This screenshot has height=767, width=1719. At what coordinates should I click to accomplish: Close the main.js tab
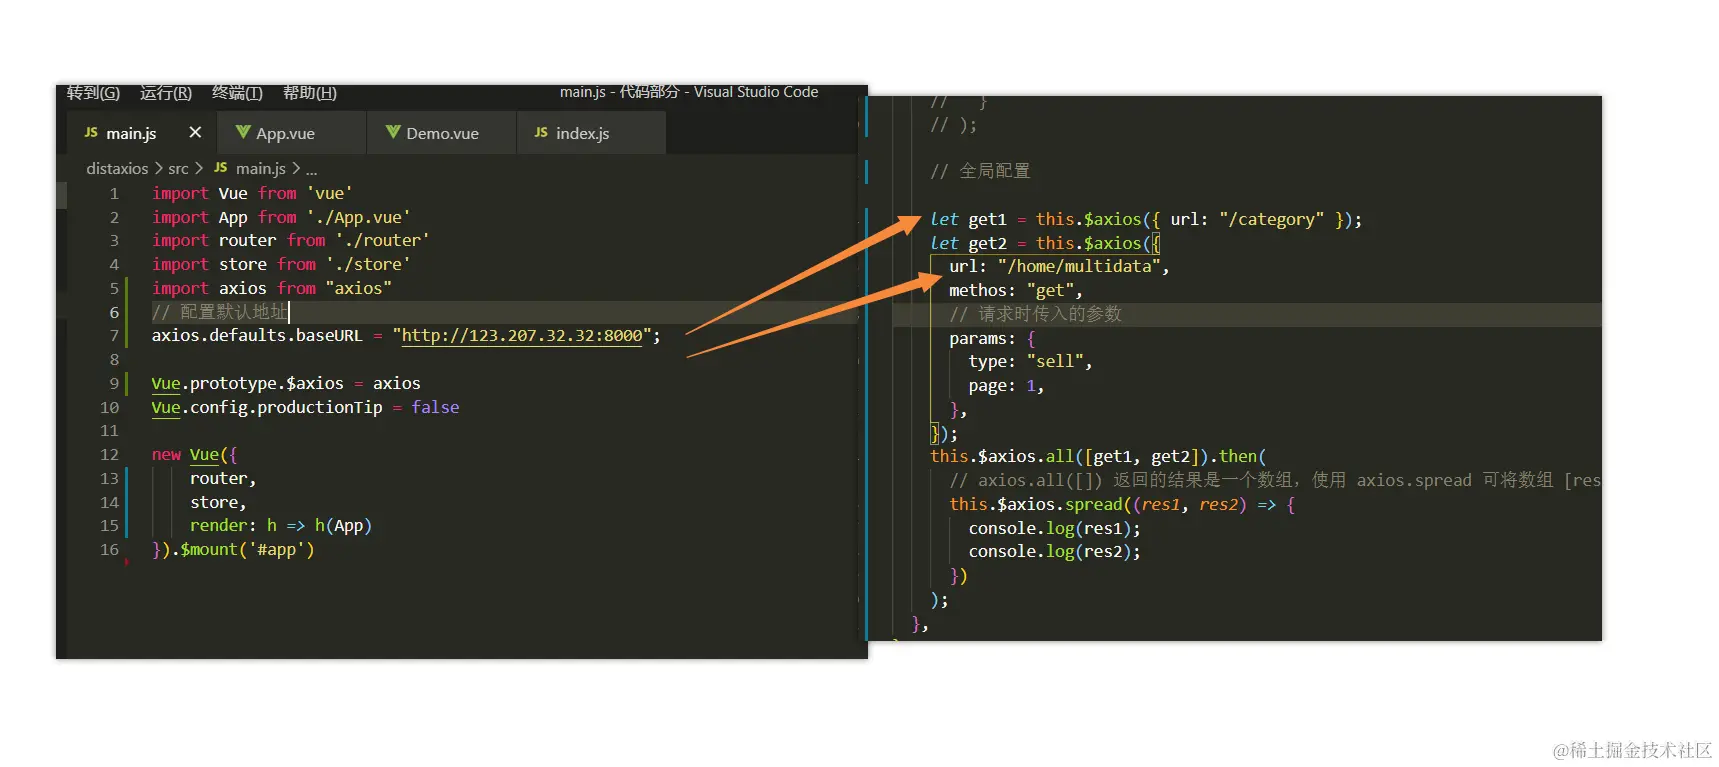pyautogui.click(x=195, y=132)
